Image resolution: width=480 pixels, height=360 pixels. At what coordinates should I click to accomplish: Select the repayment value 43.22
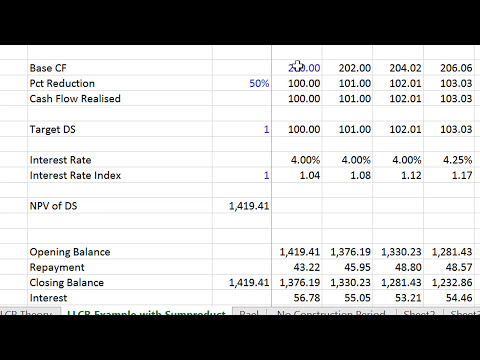tap(297, 267)
